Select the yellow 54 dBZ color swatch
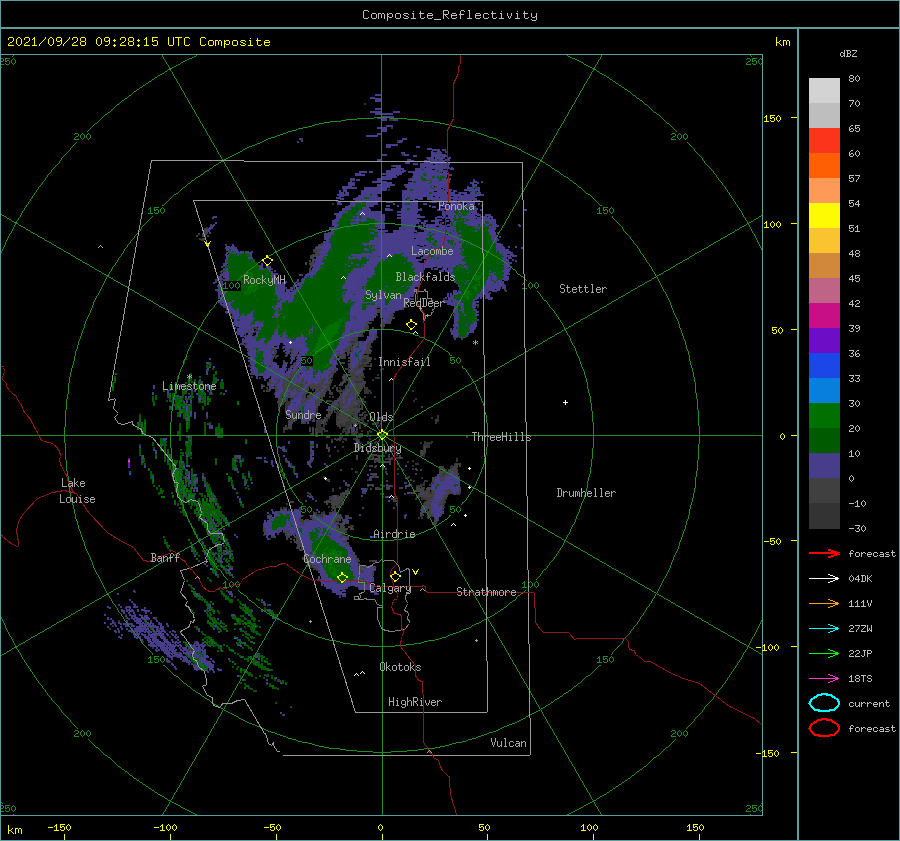 point(824,215)
